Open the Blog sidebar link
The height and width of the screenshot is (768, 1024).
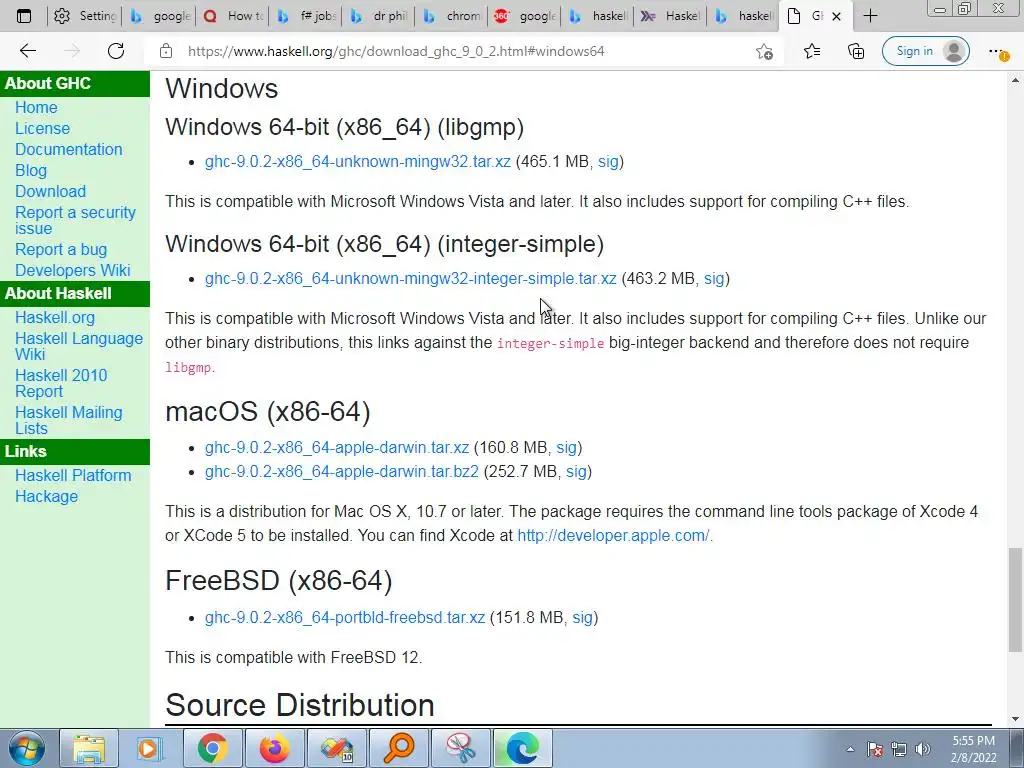[31, 170]
